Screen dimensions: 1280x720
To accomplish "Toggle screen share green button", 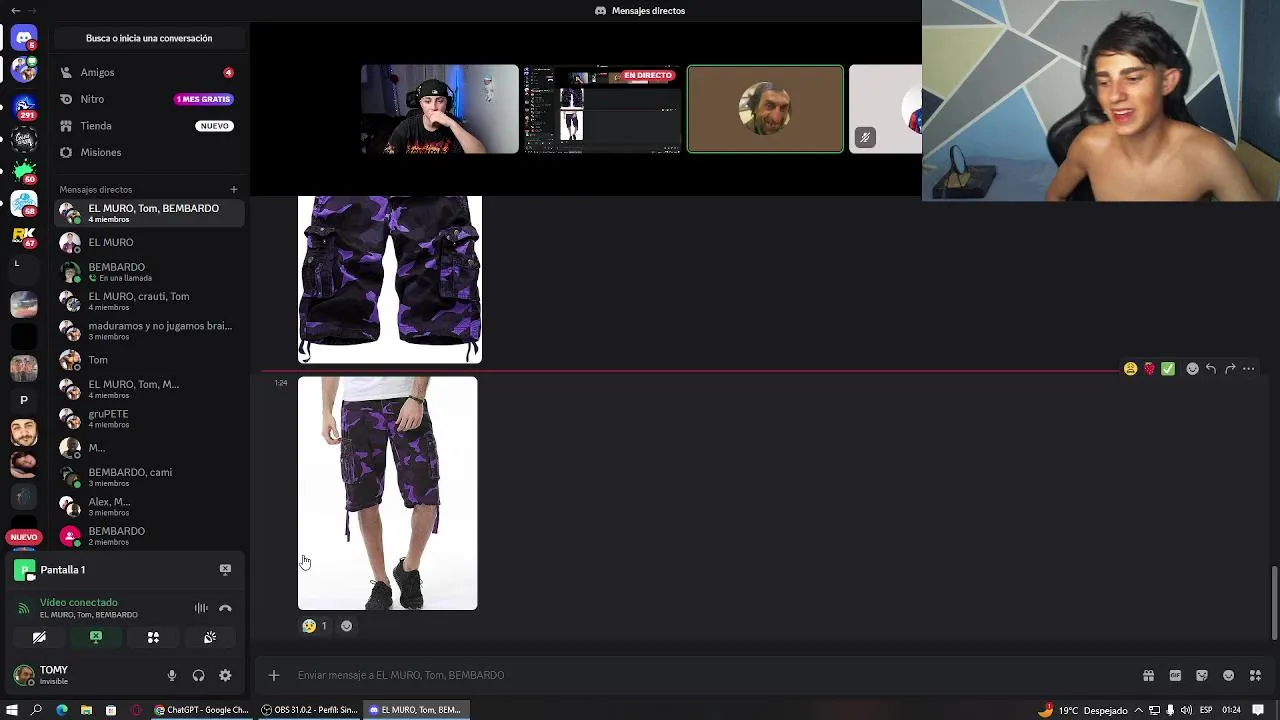I will [96, 637].
